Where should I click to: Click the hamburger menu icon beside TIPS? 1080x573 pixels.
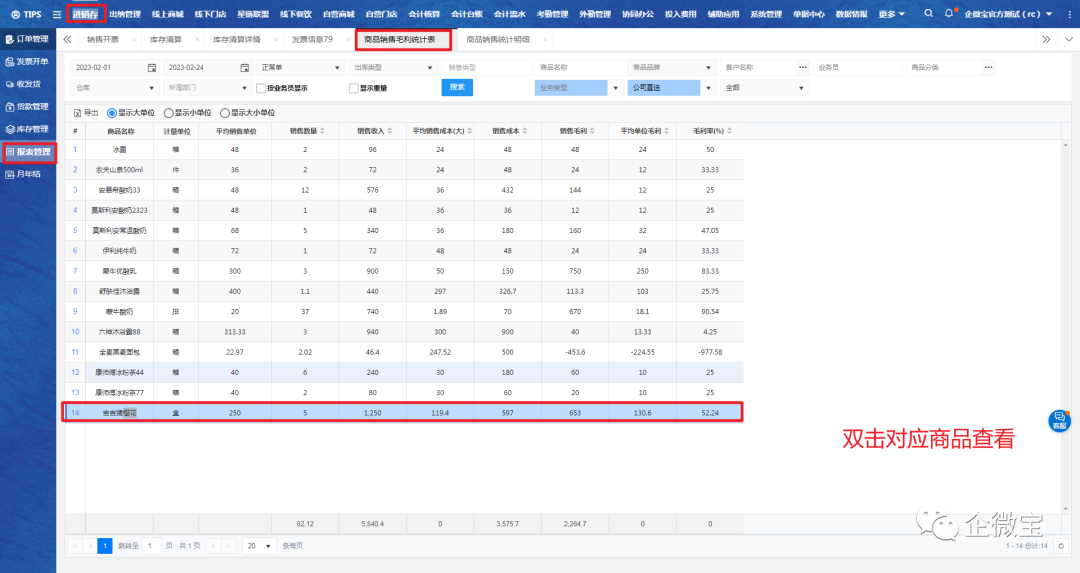coord(57,14)
